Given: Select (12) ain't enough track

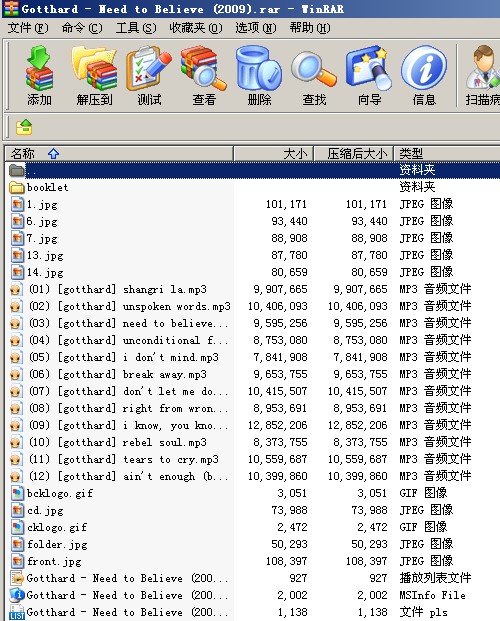Looking at the screenshot, I should pyautogui.click(x=128, y=477).
